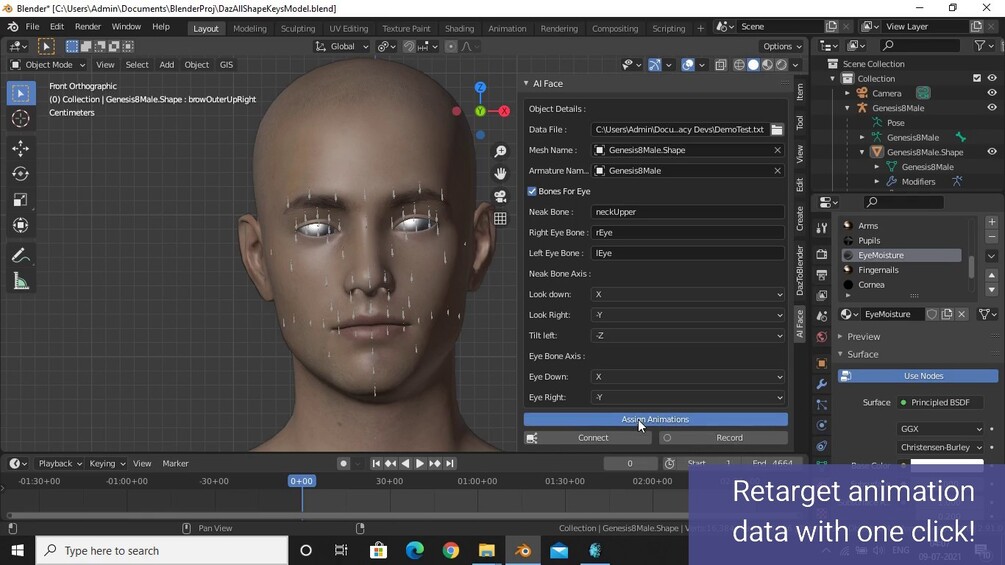Uncheck the Bones For Eye checkbox

tap(533, 191)
